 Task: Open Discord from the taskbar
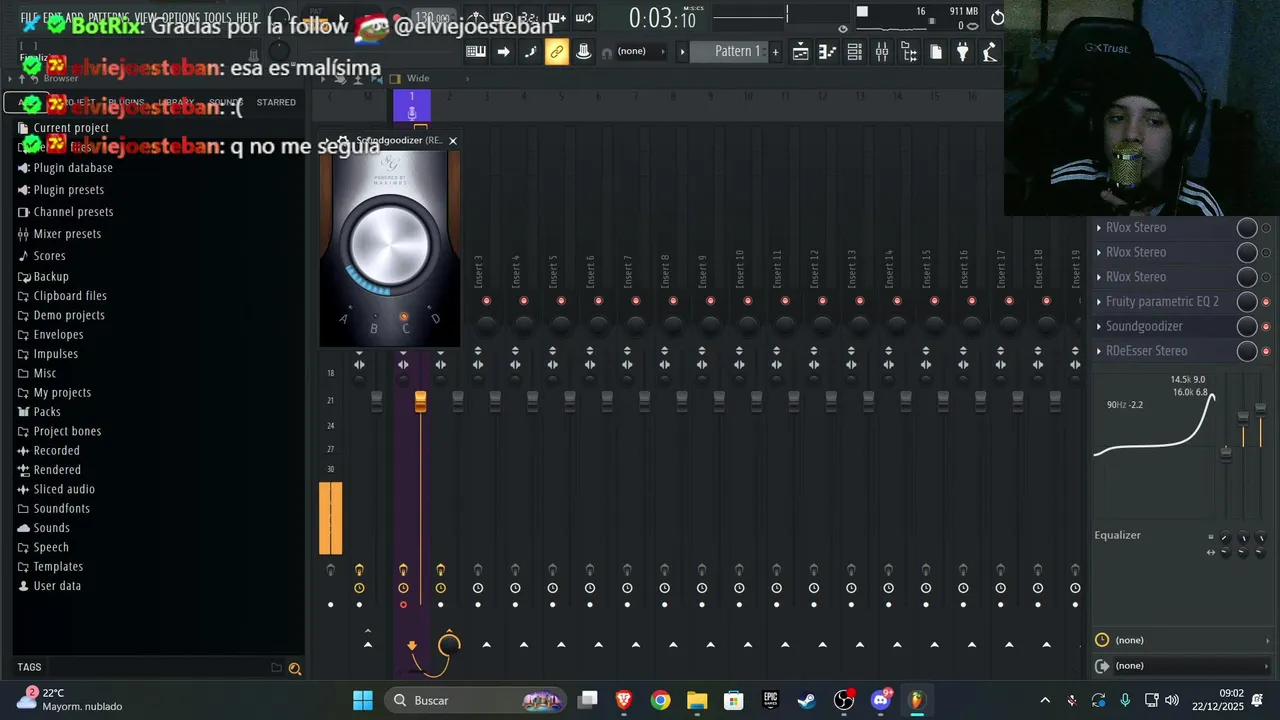point(880,700)
